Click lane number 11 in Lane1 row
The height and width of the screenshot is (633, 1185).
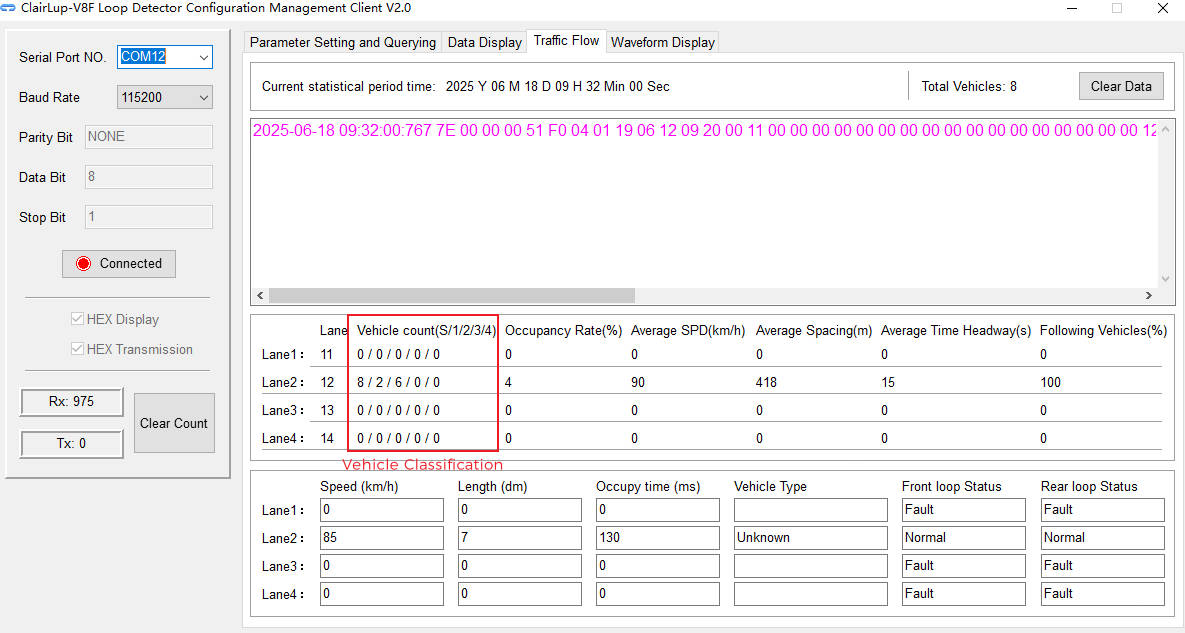(x=326, y=354)
